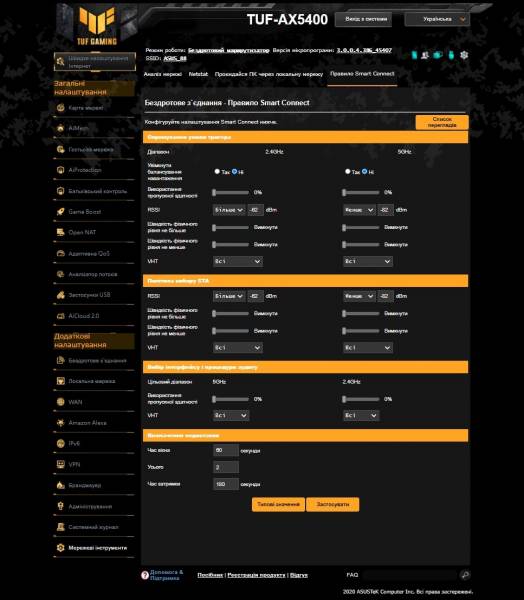
Task: Click 2.4GHz bandwidth utilization slider in trigger section
Action: [x=231, y=192]
